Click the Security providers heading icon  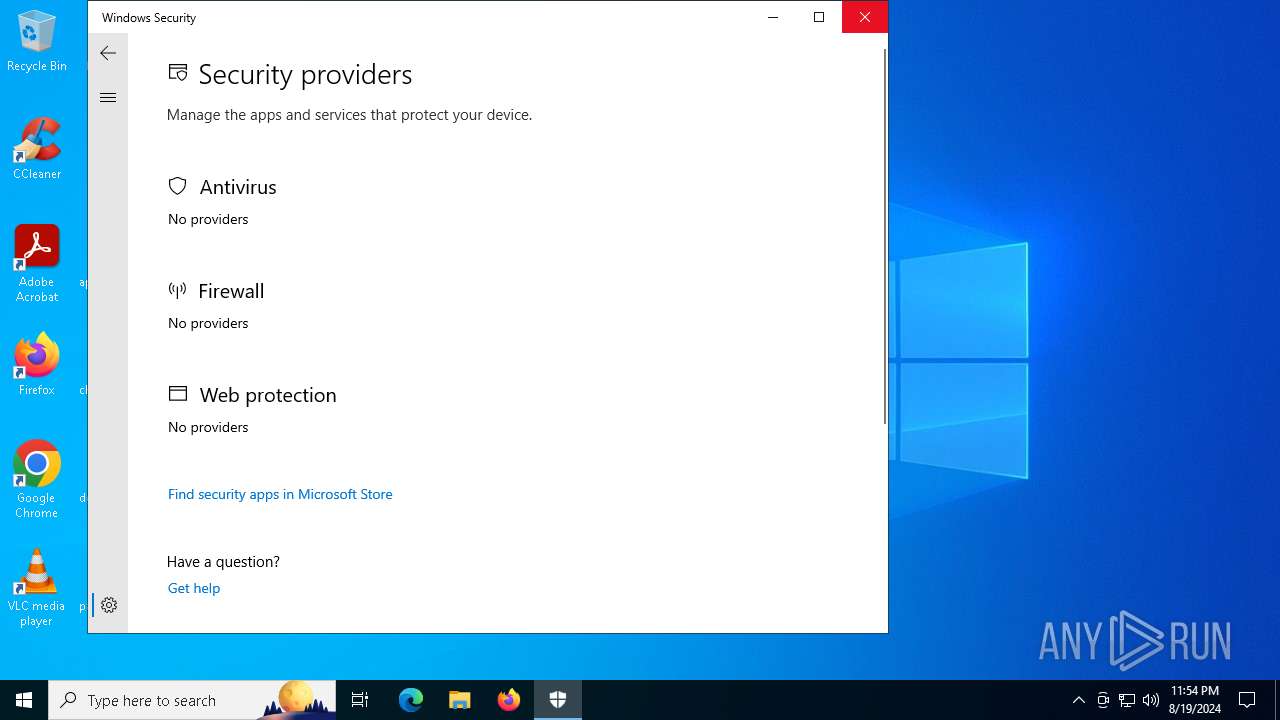pyautogui.click(x=178, y=72)
